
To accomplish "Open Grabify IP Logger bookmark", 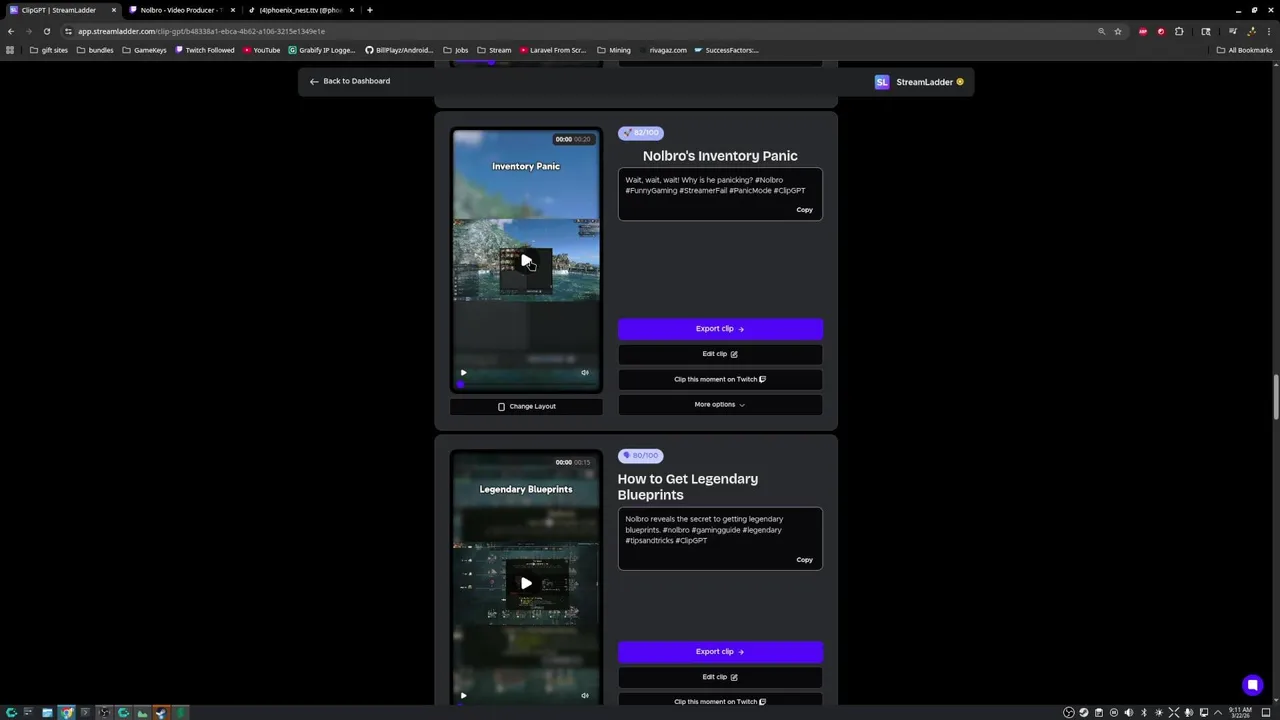I will point(322,50).
